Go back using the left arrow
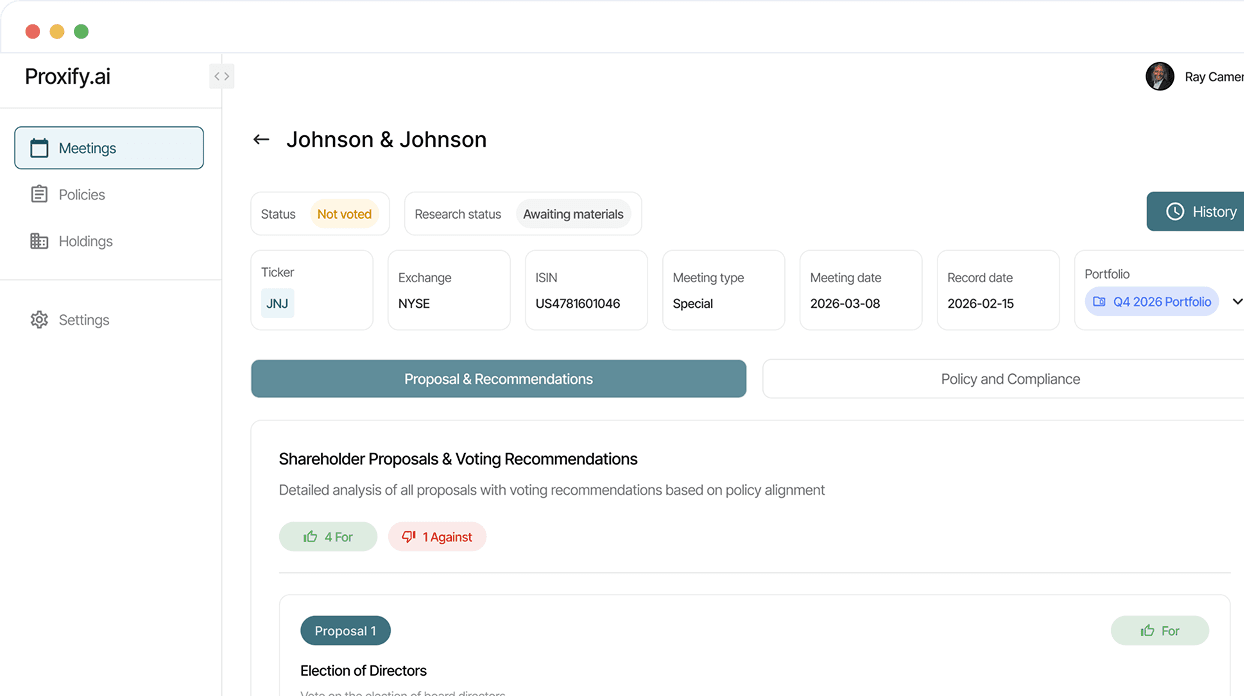 (x=261, y=140)
